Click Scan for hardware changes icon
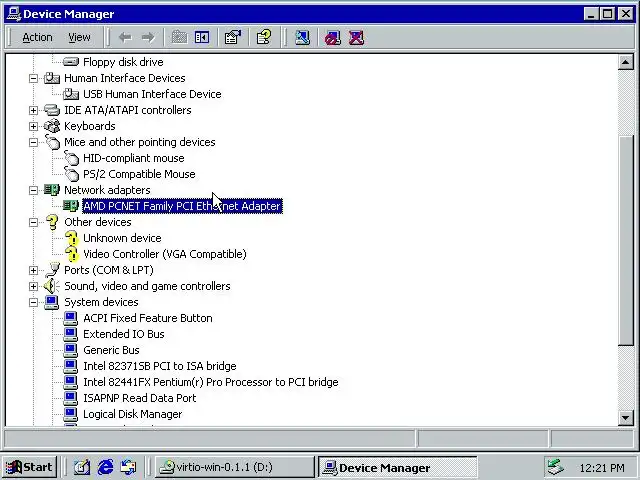The image size is (640, 480). tap(302, 38)
